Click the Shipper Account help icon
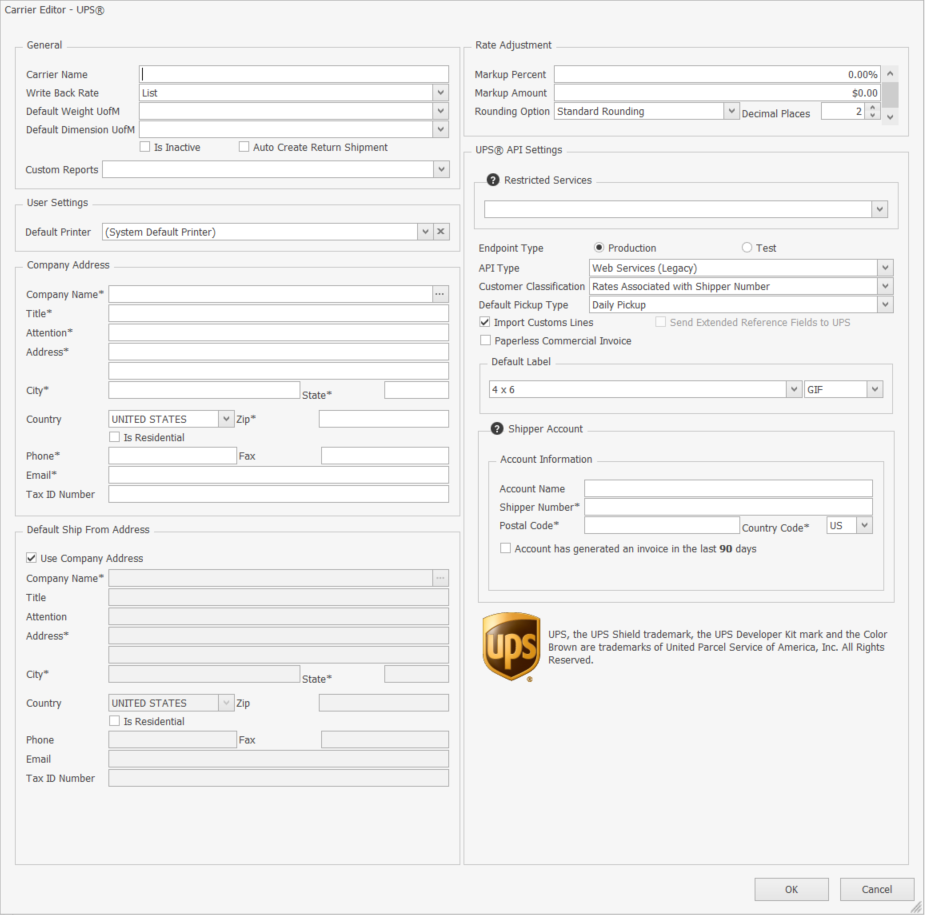 pyautogui.click(x=496, y=429)
